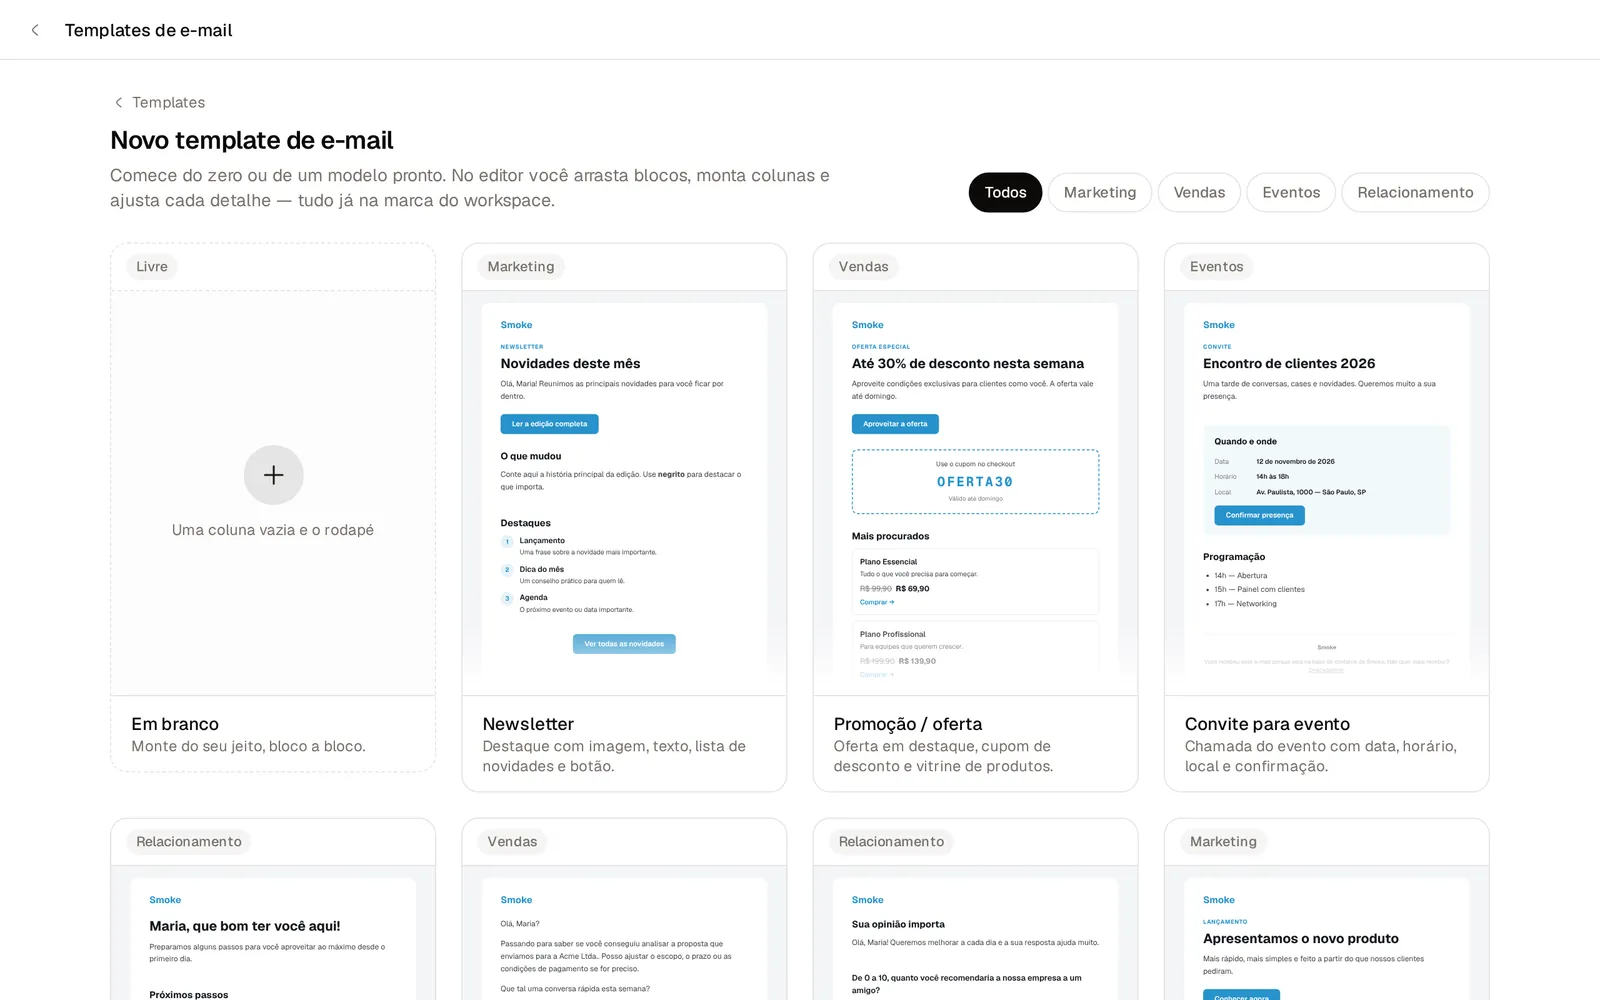Screen dimensions: 1600x1000
Task: Open the Sua opinião importa template
Action: [x=975, y=933]
